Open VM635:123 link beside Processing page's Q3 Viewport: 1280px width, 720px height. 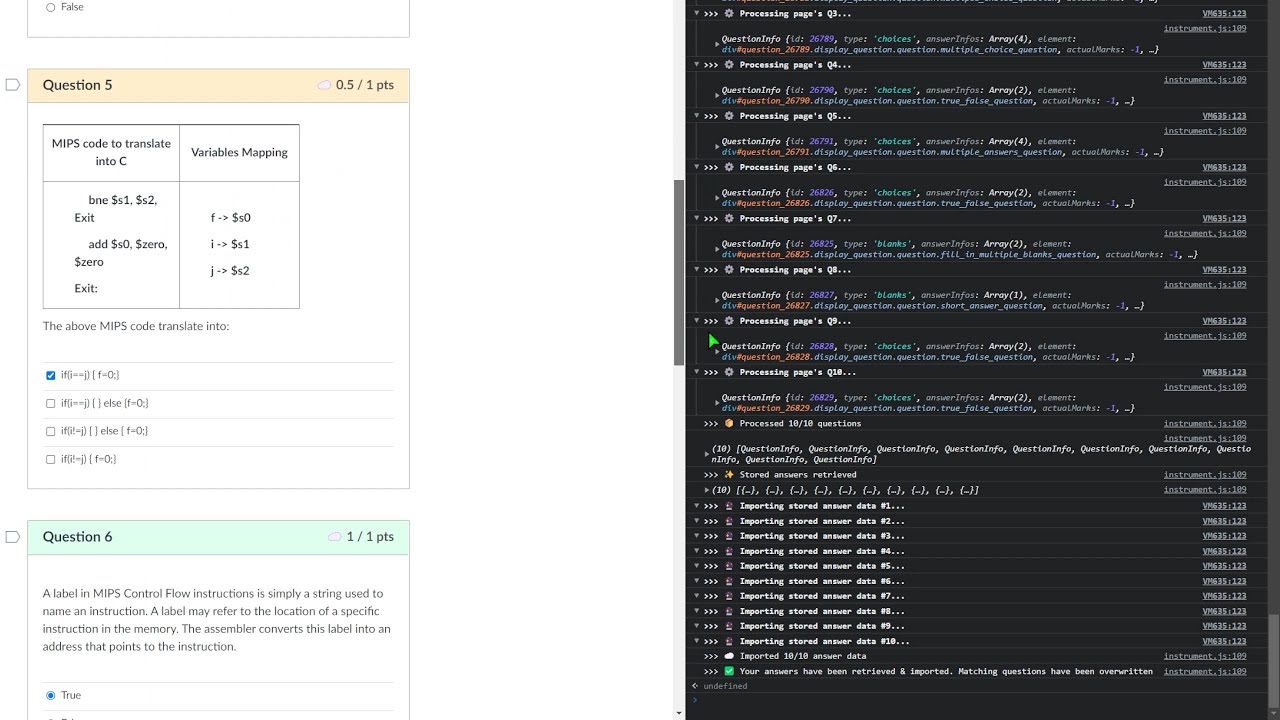coord(1224,14)
